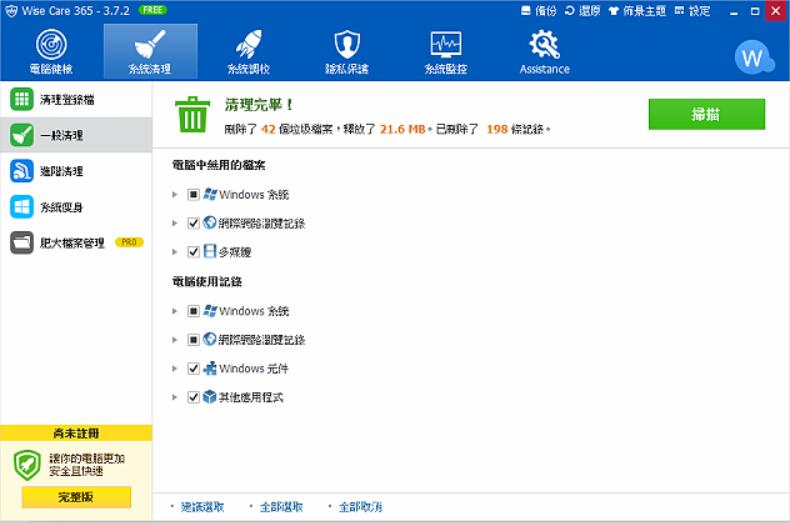
Task: Uncheck 網際網路瀏覽記錄 under 電腦中無用的檔案
Action: coord(193,223)
